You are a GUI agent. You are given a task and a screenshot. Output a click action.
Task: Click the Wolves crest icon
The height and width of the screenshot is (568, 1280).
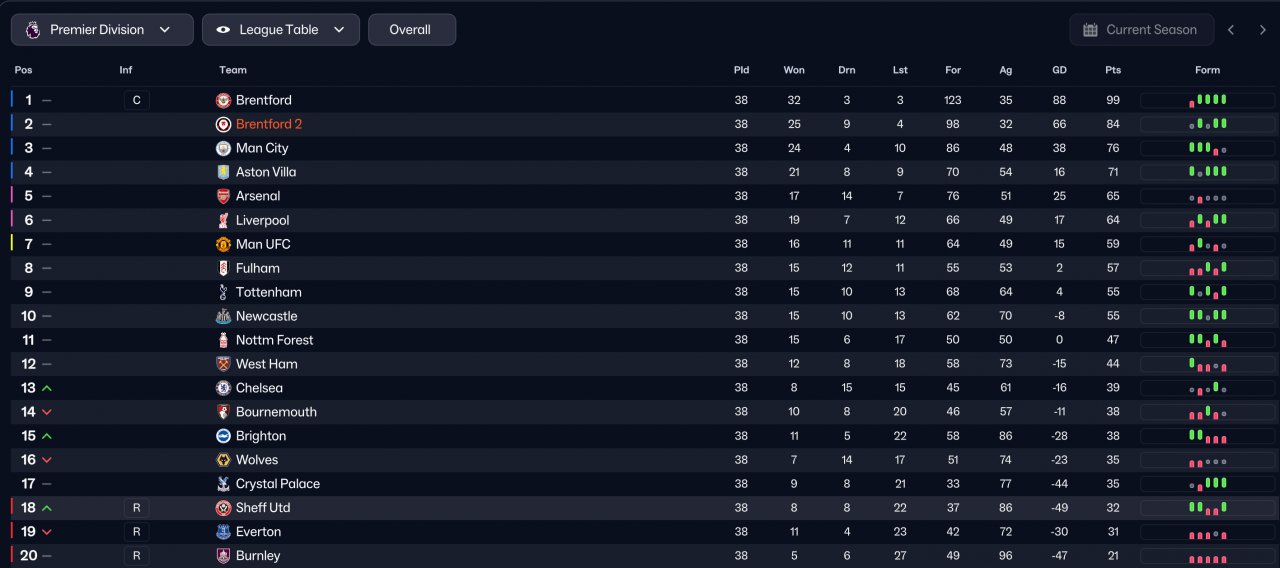(x=223, y=460)
